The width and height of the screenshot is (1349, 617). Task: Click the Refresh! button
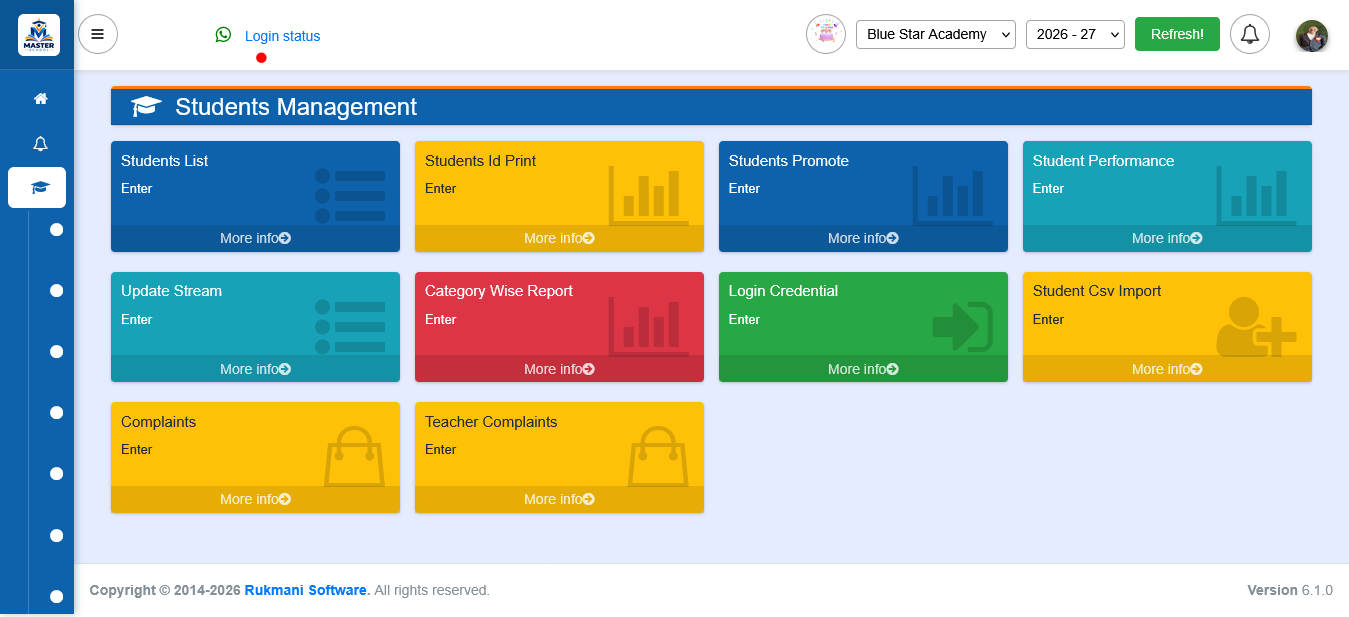(x=1177, y=34)
